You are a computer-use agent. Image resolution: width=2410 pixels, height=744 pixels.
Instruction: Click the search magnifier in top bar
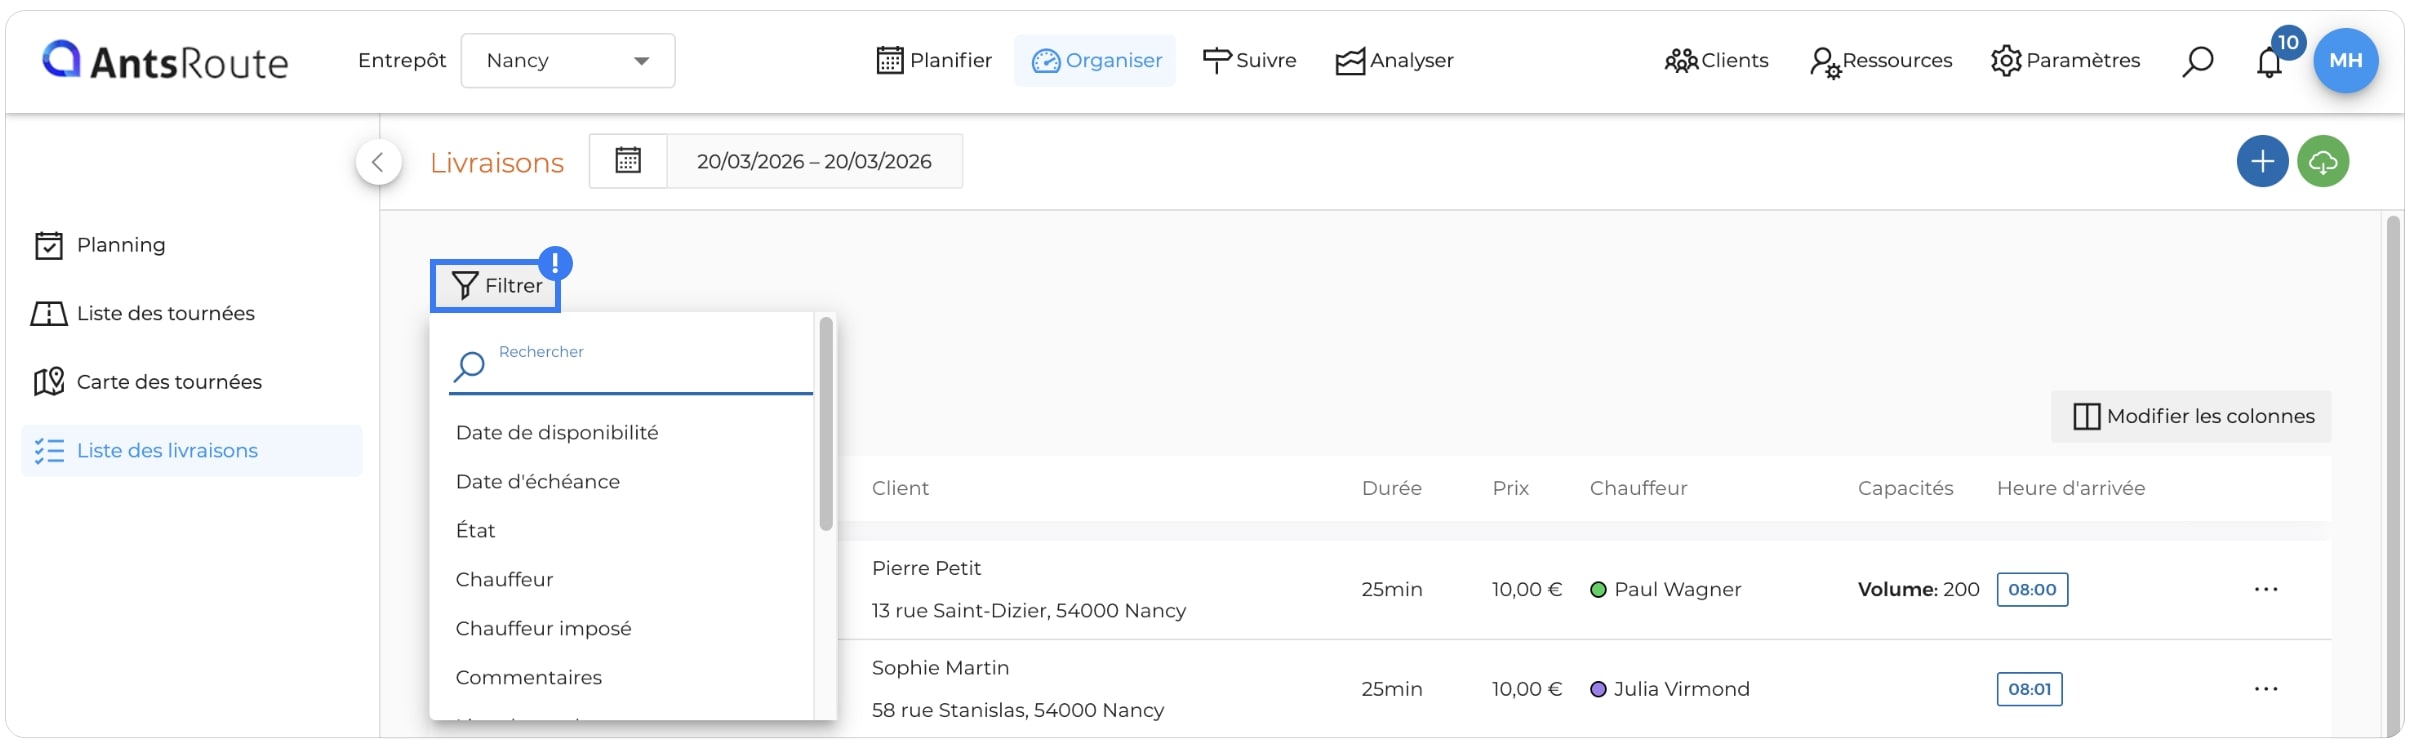(x=2197, y=61)
